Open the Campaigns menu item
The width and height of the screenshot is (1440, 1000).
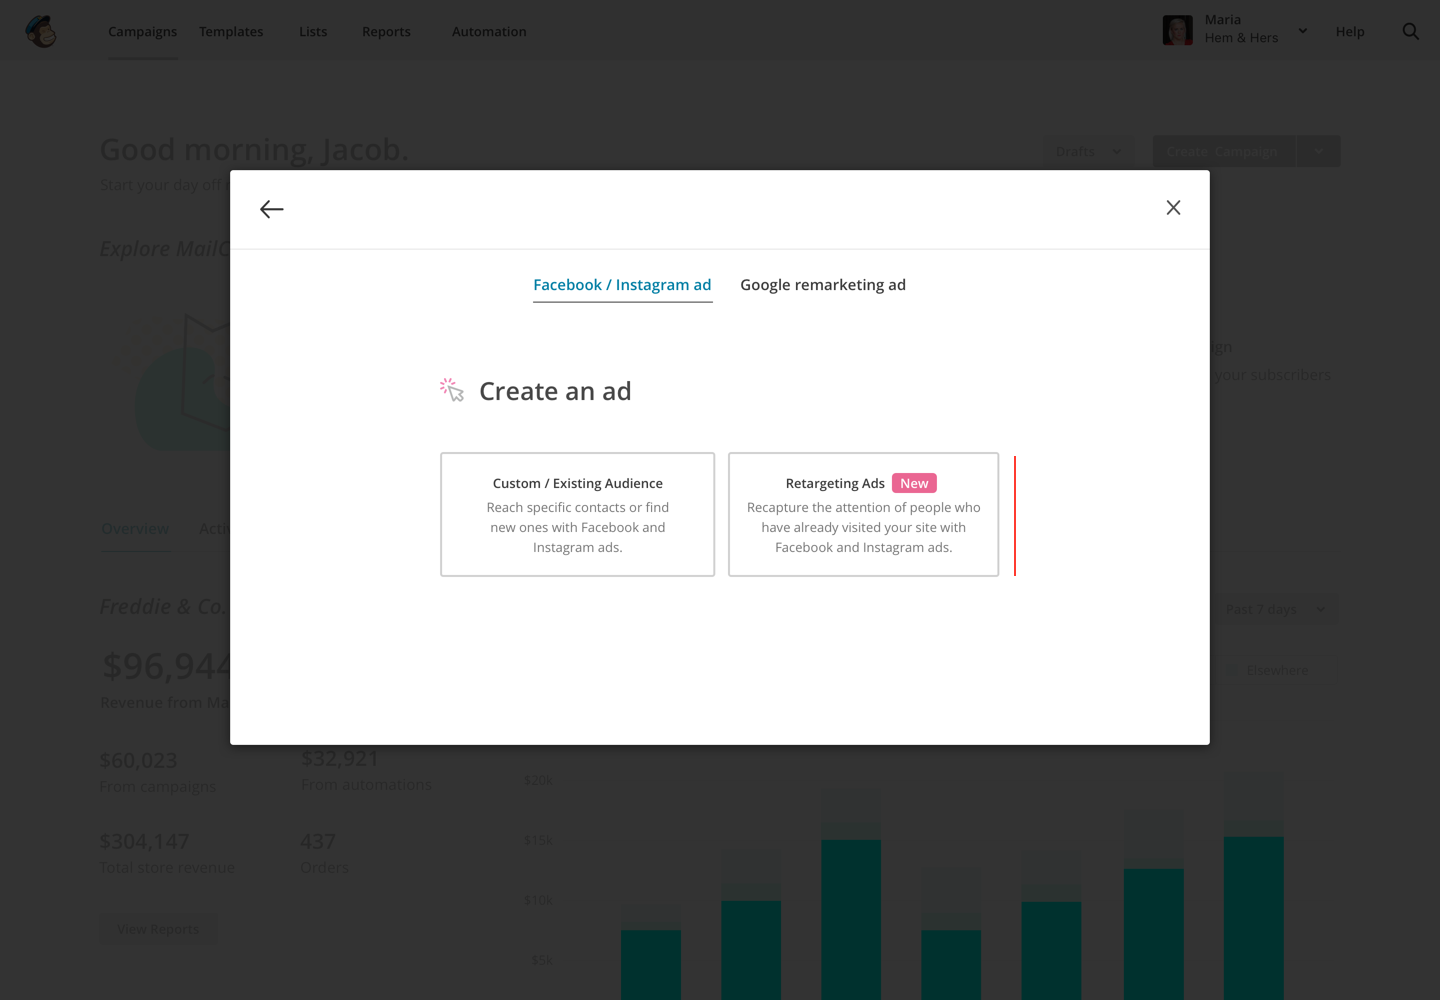click(x=142, y=32)
